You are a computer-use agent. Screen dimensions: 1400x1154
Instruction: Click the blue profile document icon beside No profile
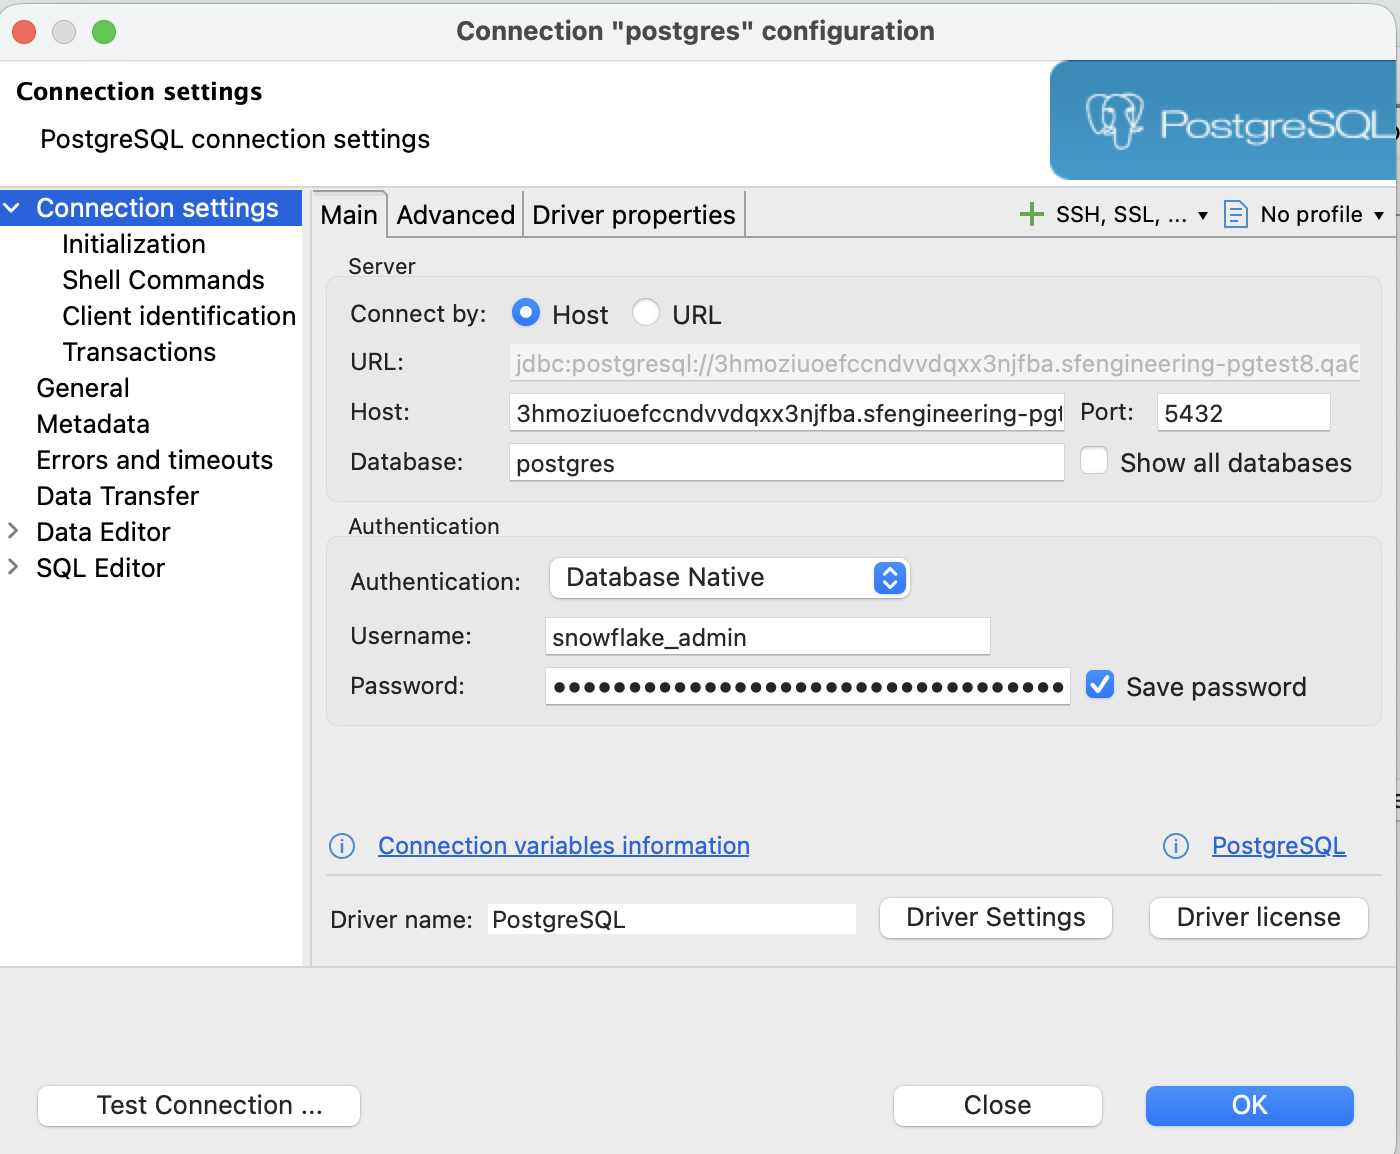pyautogui.click(x=1236, y=213)
